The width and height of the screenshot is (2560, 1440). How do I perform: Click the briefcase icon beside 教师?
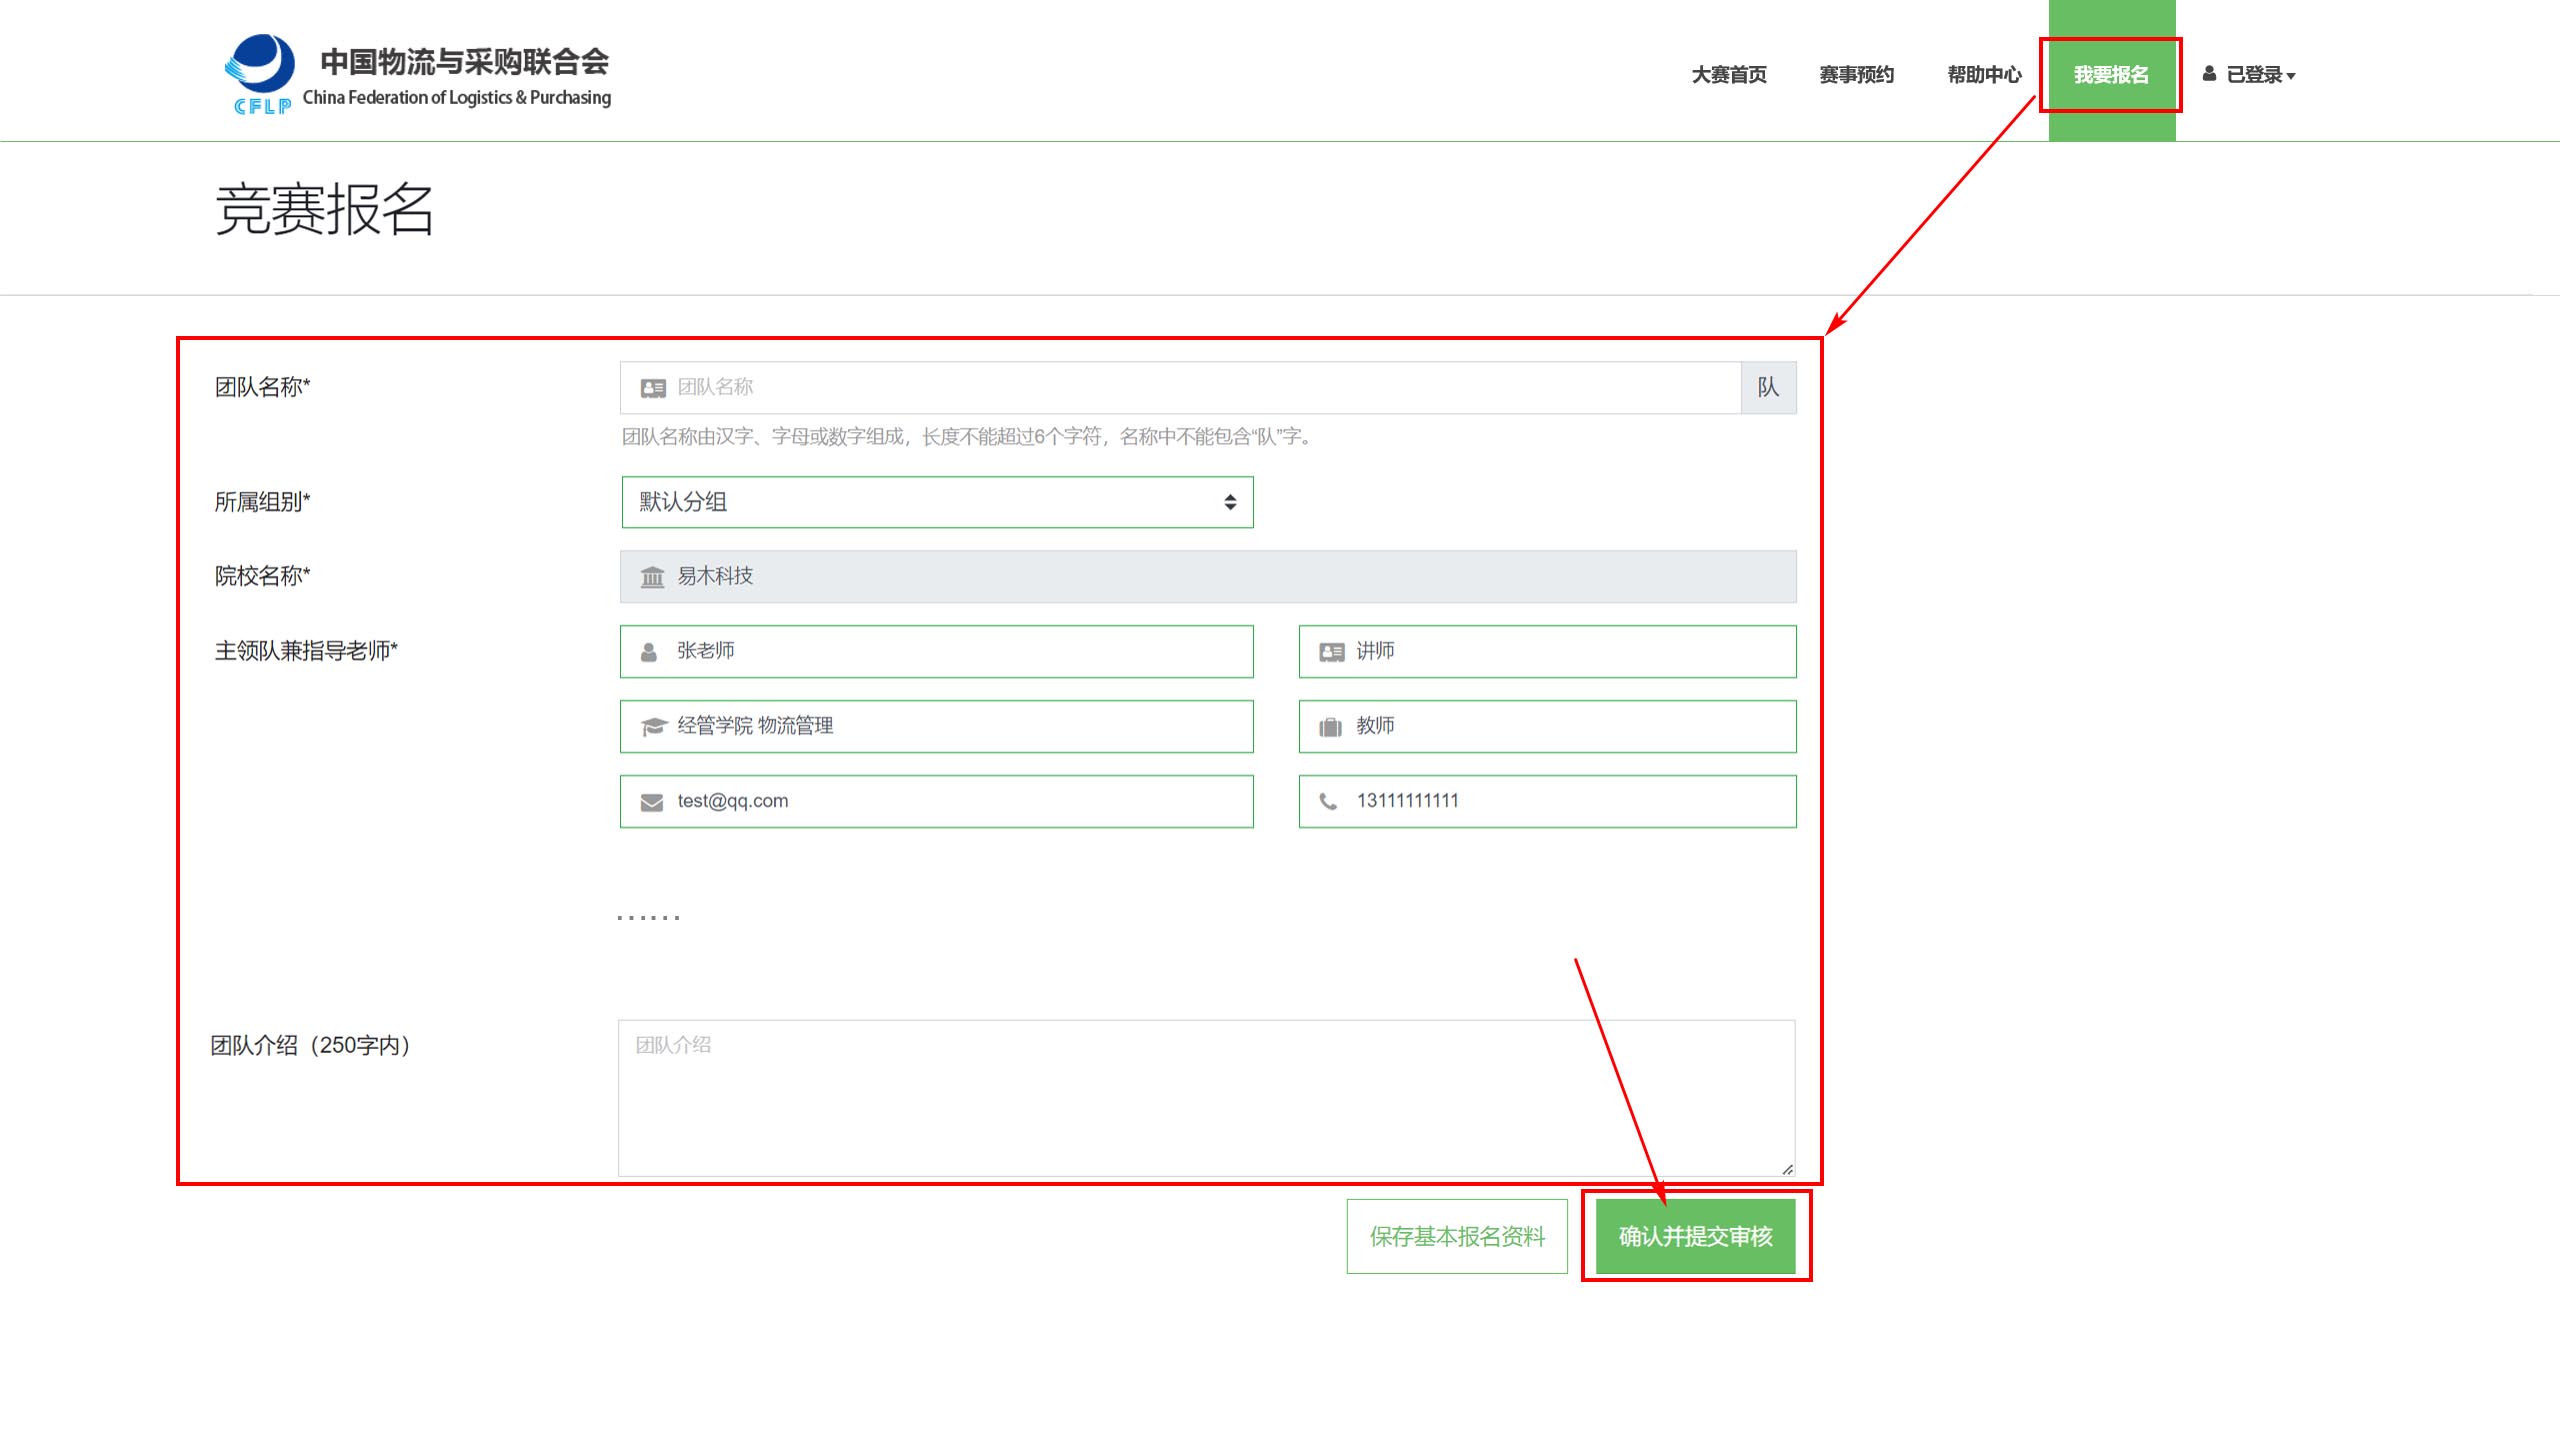click(x=1330, y=727)
